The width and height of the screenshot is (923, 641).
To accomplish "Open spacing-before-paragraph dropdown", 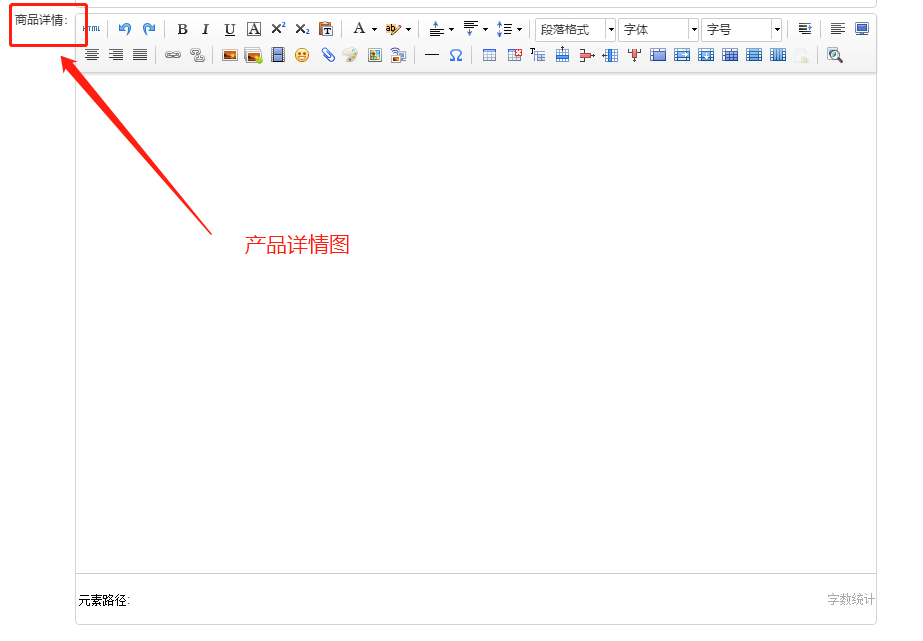I will [x=451, y=29].
